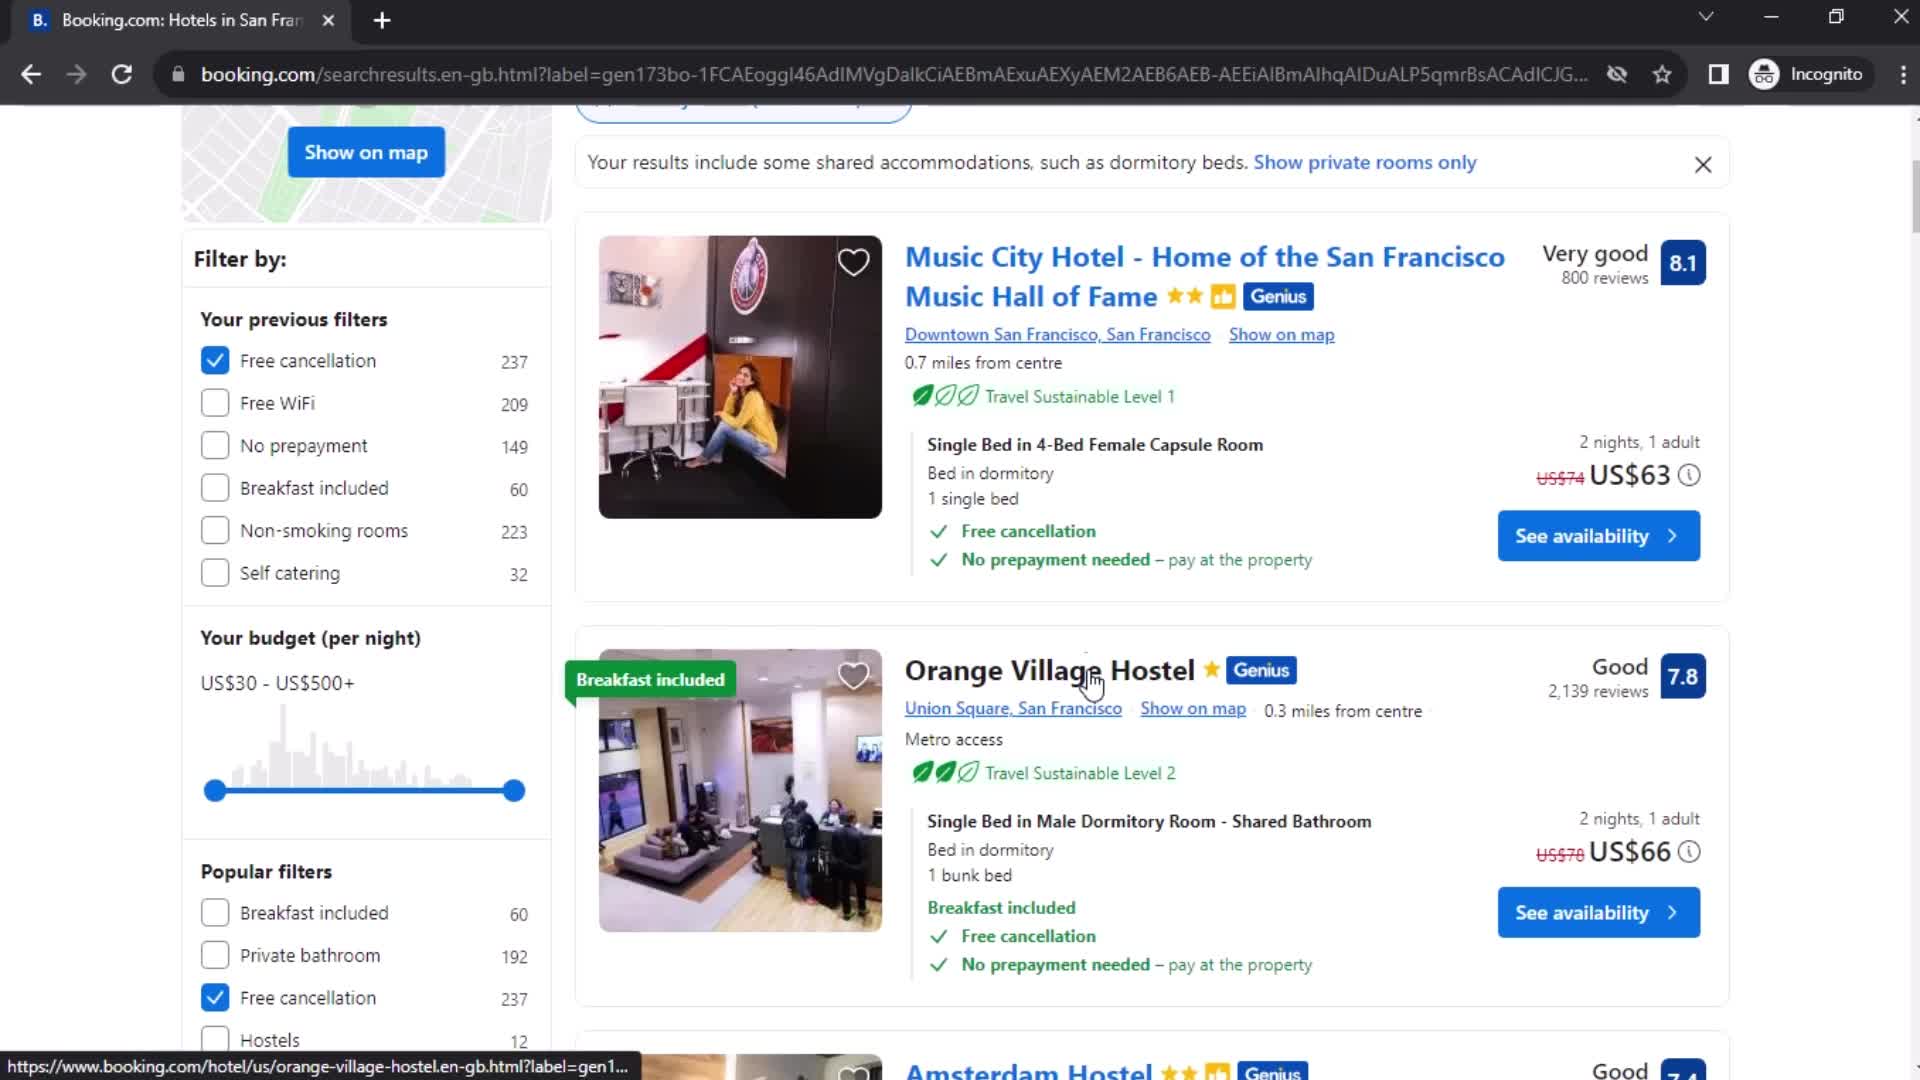
Task: Show Orange Village Hostel on map
Action: coord(1193,708)
